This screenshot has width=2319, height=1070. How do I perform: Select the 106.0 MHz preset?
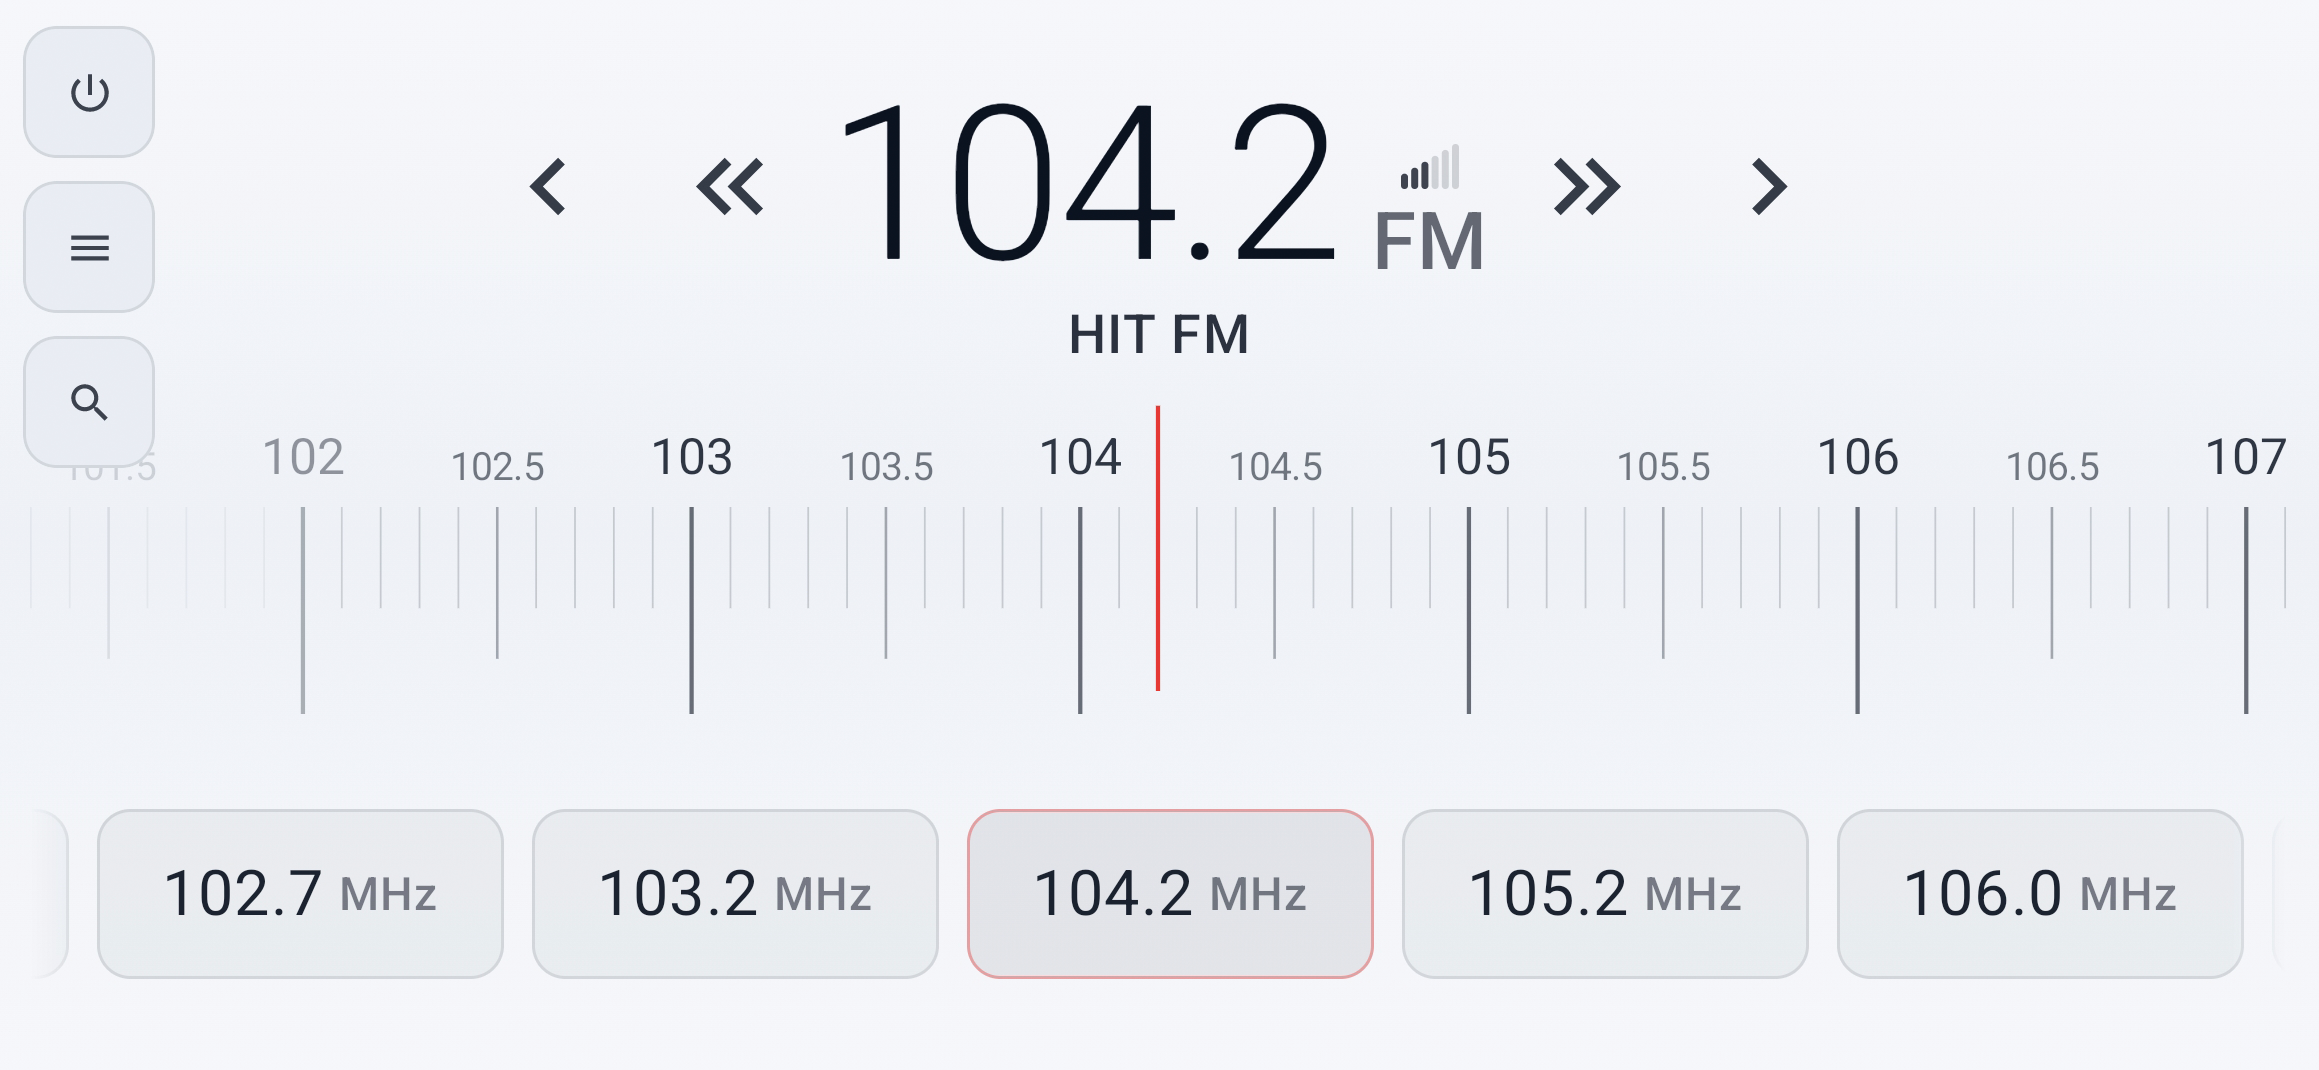(2040, 894)
